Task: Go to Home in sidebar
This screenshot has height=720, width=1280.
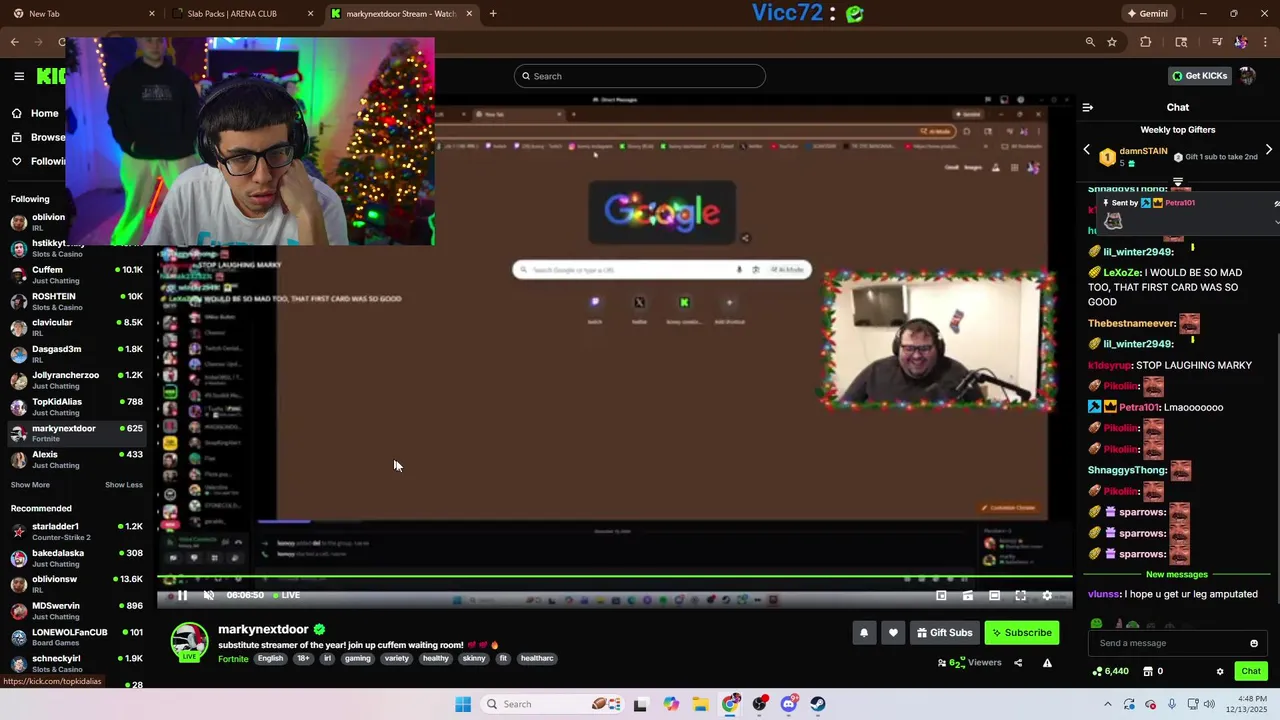Action: pyautogui.click(x=35, y=113)
